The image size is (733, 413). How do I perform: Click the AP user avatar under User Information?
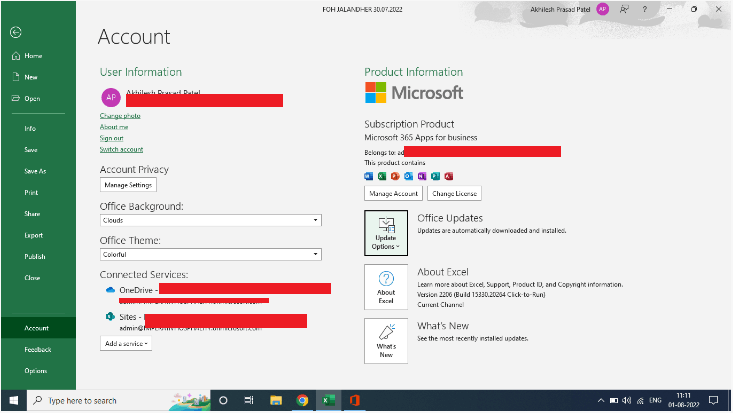[111, 97]
